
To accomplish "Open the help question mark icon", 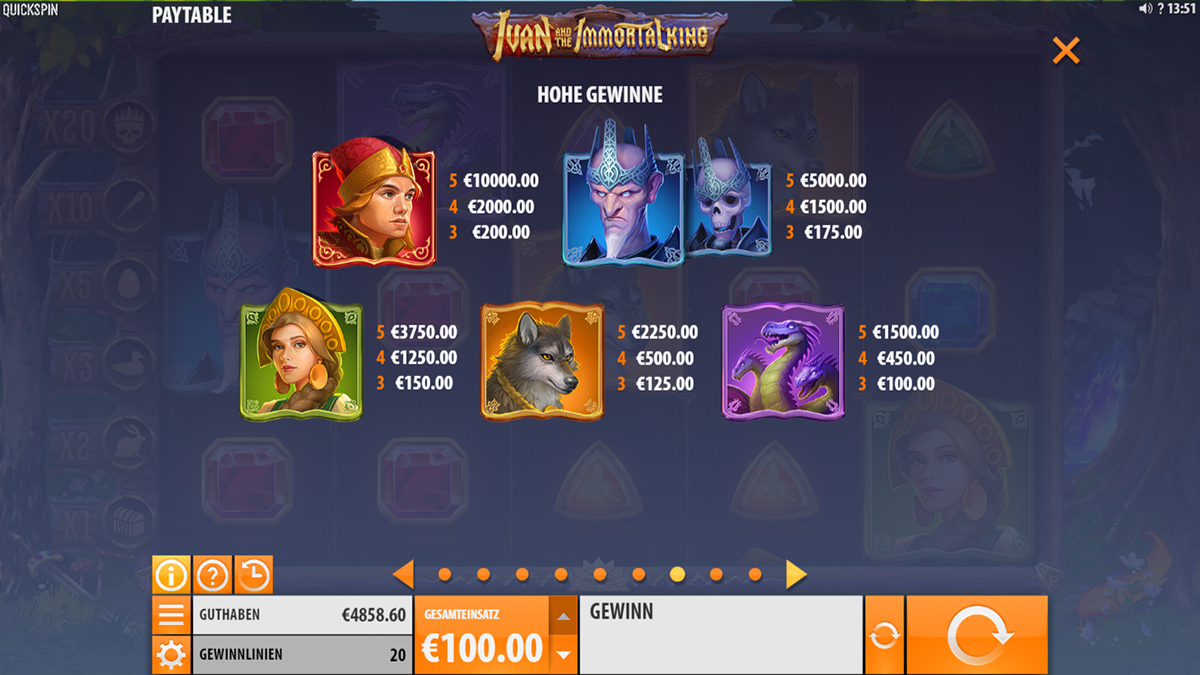I will [212, 575].
